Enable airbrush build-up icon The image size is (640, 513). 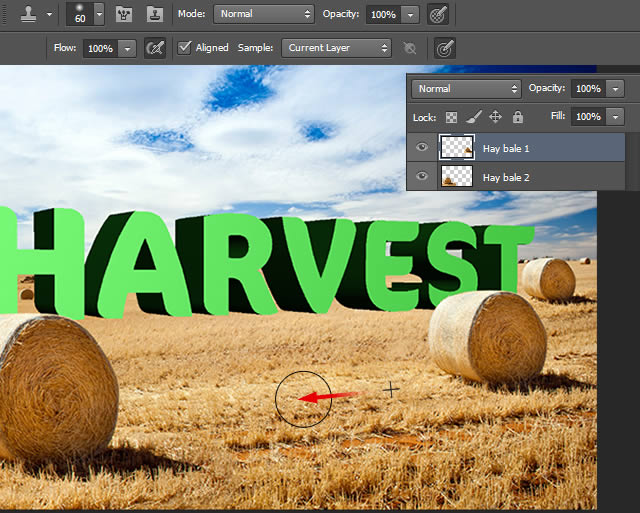[x=156, y=48]
